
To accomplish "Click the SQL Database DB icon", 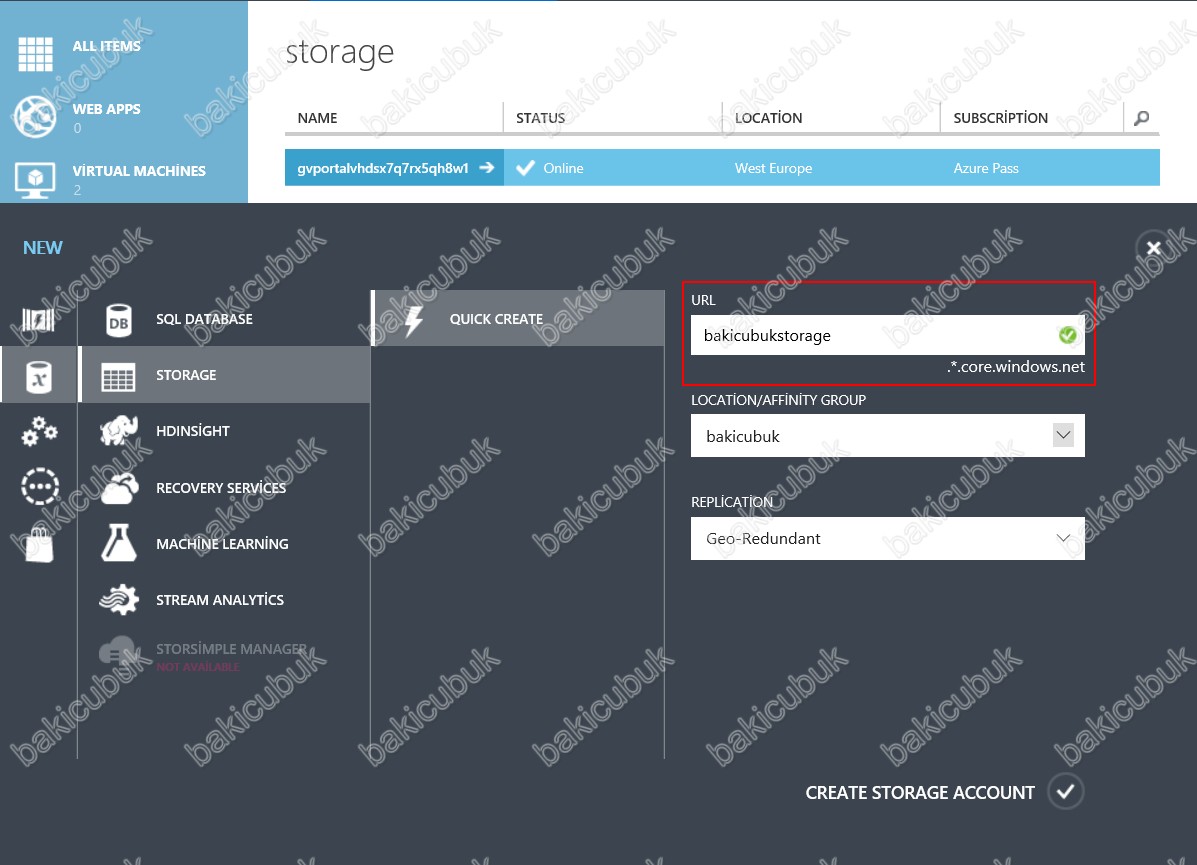I will pyautogui.click(x=118, y=320).
